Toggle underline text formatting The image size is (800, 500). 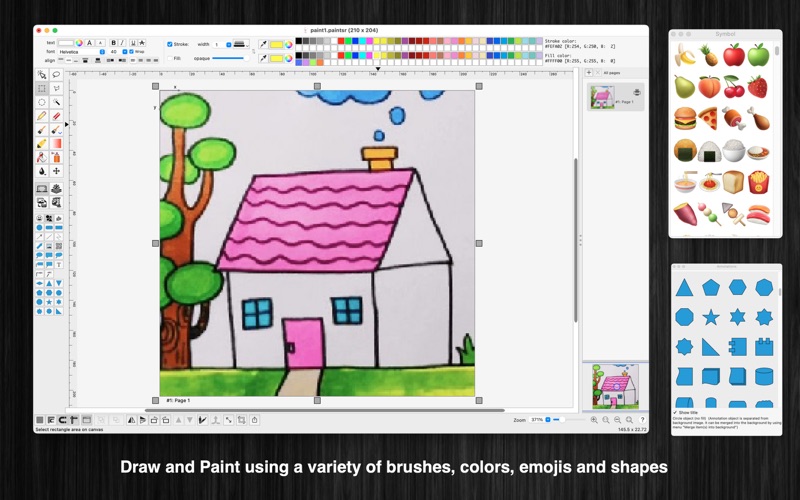point(133,43)
